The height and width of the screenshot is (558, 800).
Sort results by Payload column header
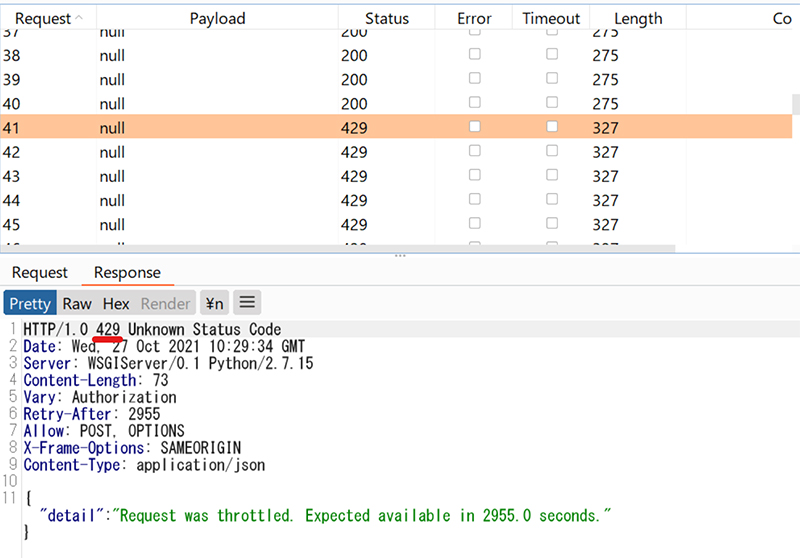[217, 18]
